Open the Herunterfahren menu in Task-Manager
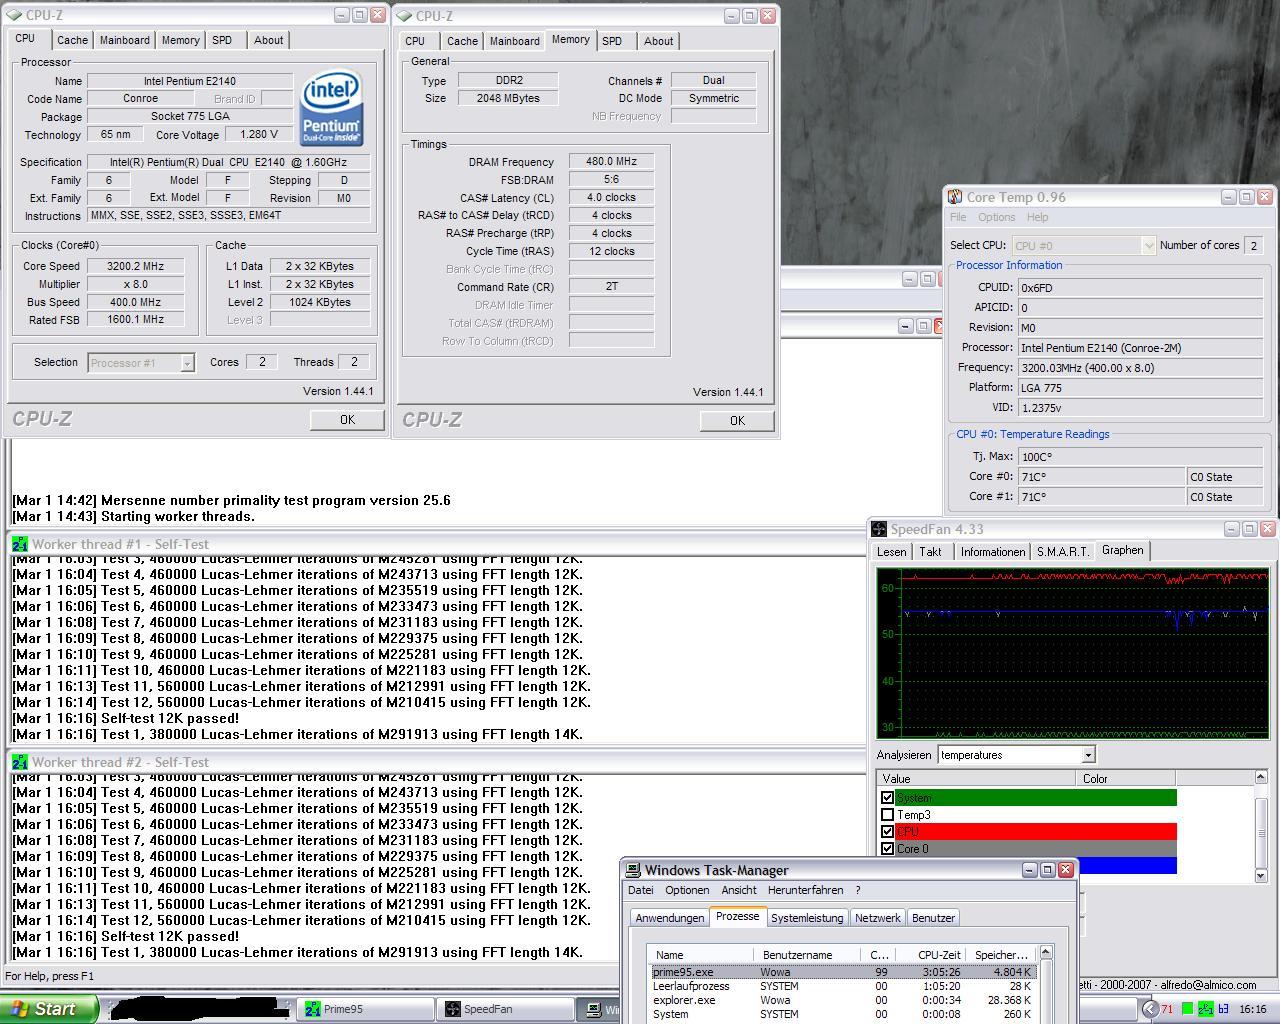 point(806,890)
